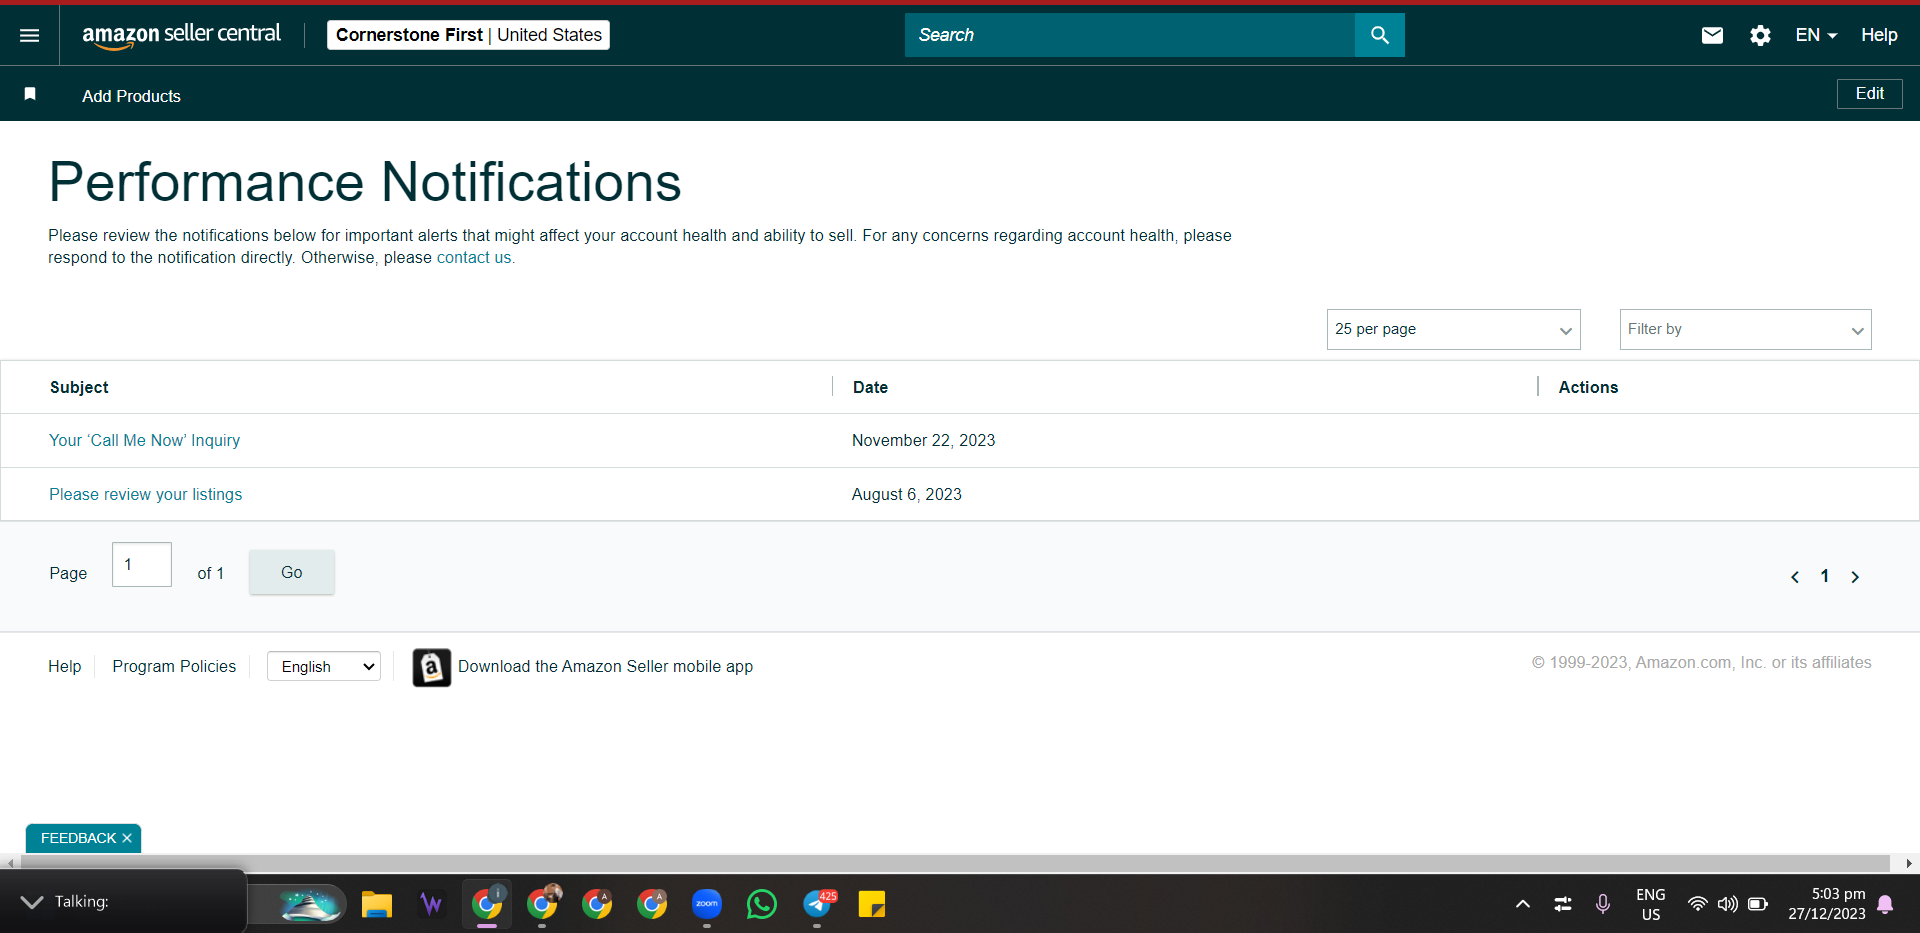This screenshot has width=1920, height=933.
Task: Click the search magnifier button
Action: pyautogui.click(x=1380, y=35)
